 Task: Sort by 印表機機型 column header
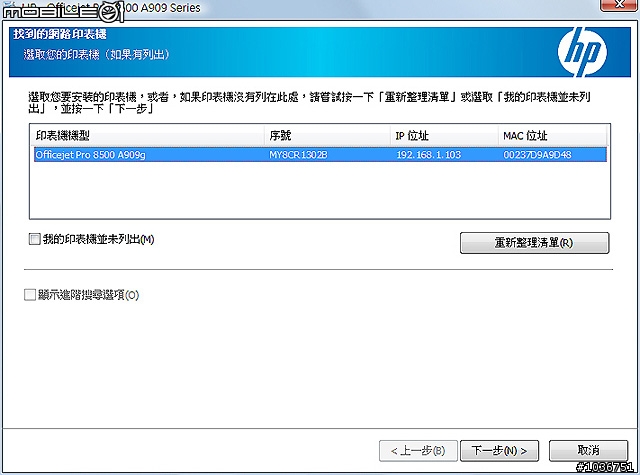coord(148,135)
